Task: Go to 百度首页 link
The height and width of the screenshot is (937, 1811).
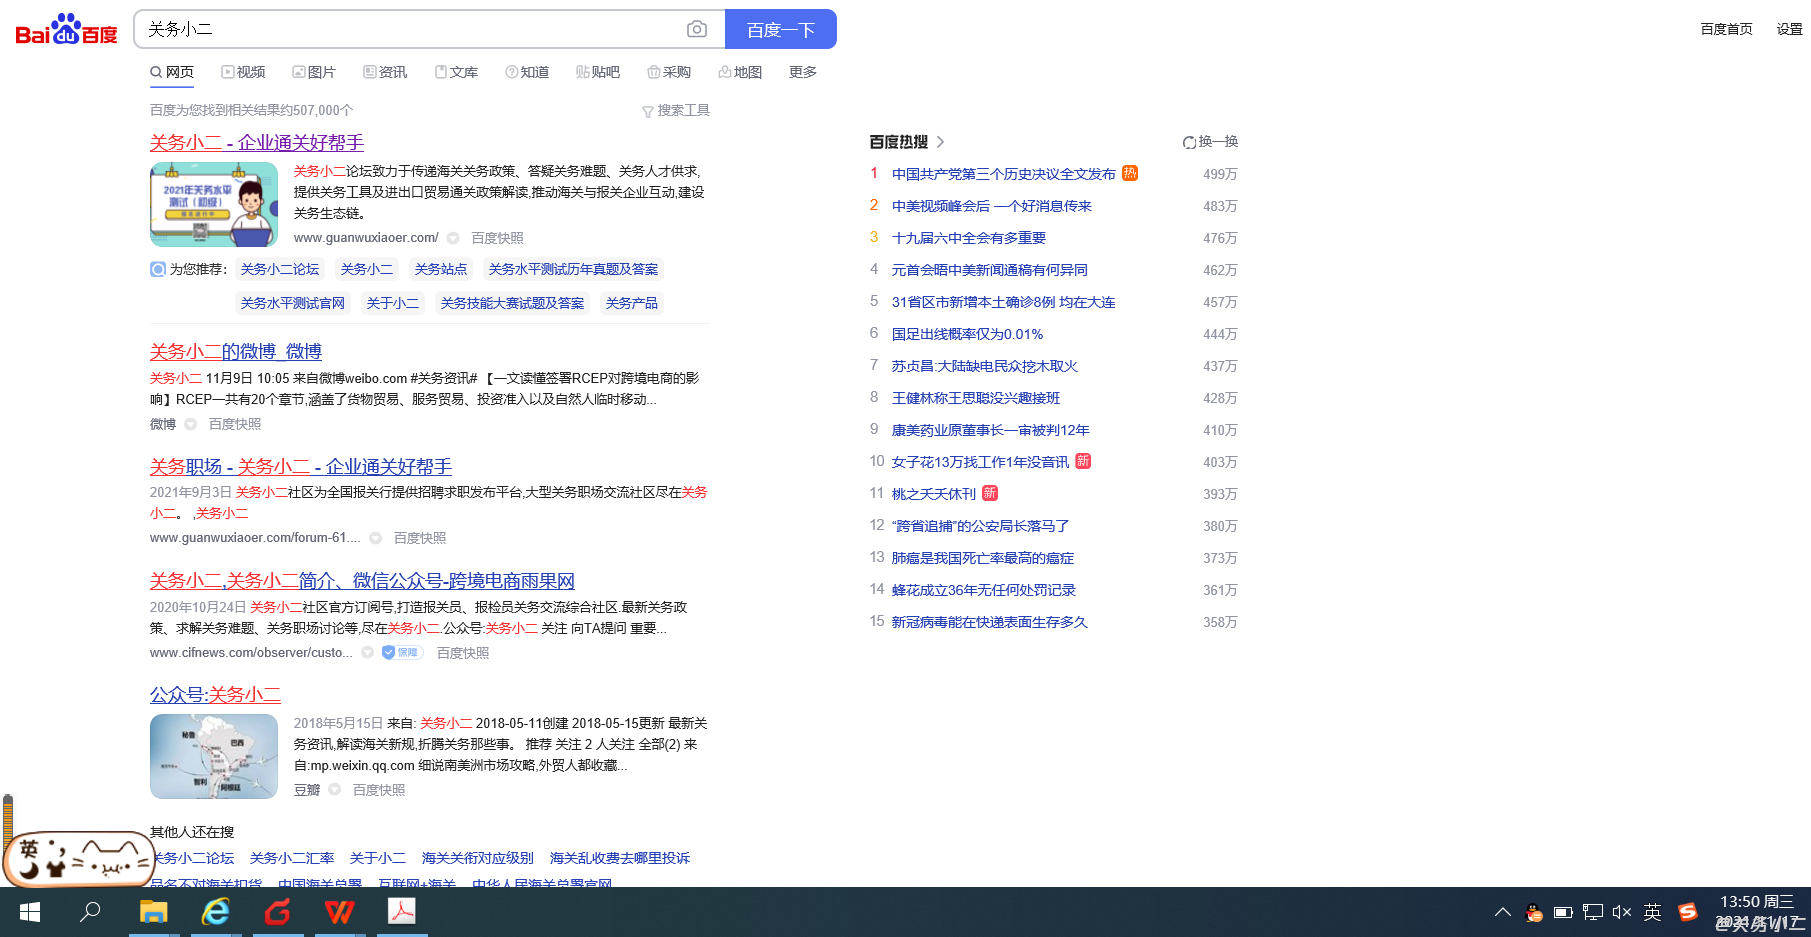Action: tap(1726, 29)
